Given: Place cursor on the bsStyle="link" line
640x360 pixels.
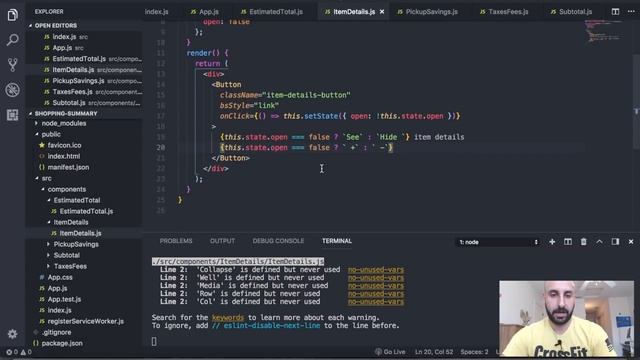Looking at the screenshot, I should [x=249, y=105].
